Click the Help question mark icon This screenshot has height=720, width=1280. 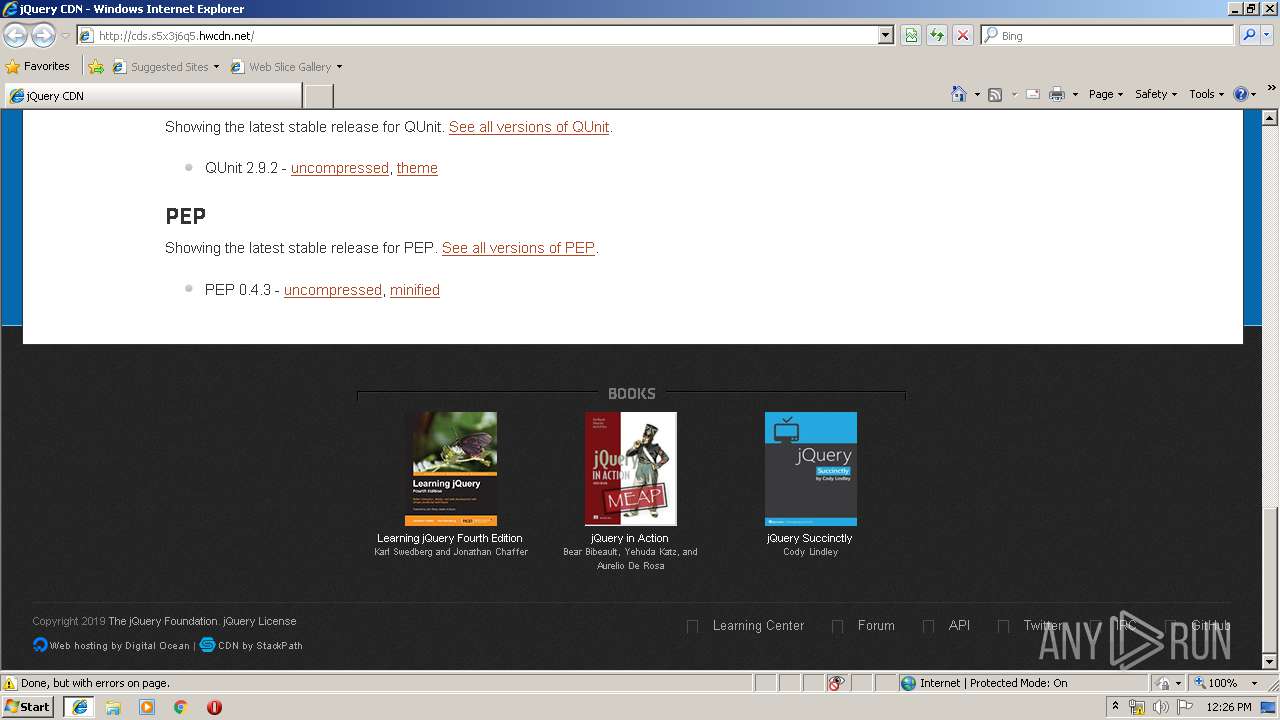point(1241,94)
